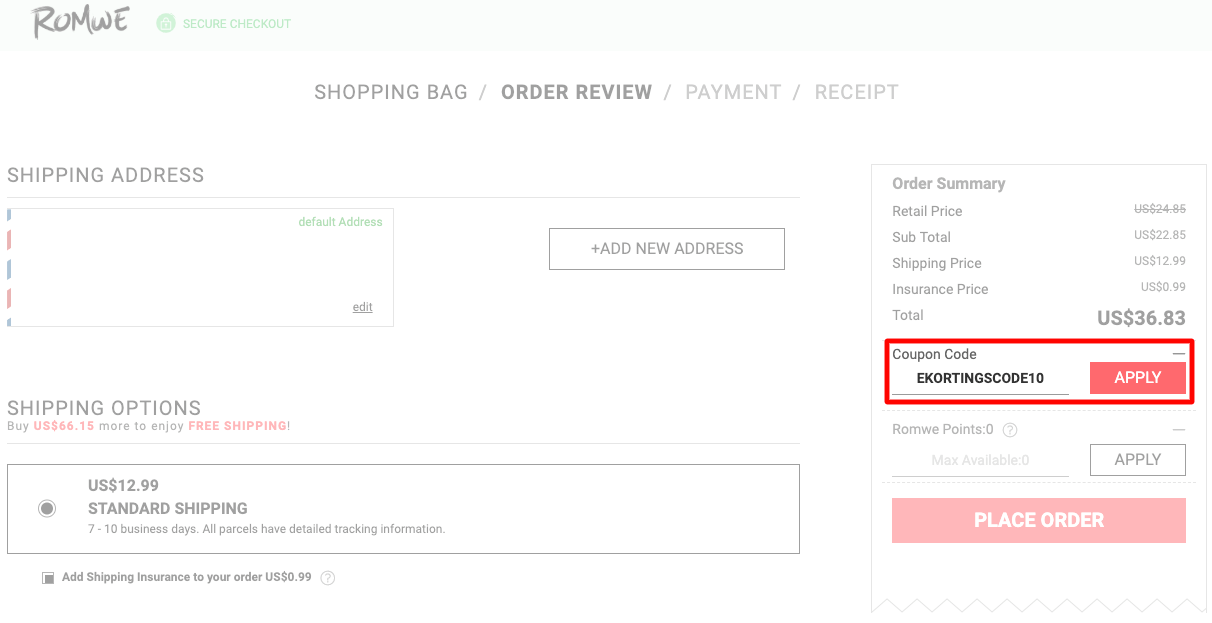1212x623 pixels.
Task: Edit the default shipping address
Action: pyautogui.click(x=362, y=307)
